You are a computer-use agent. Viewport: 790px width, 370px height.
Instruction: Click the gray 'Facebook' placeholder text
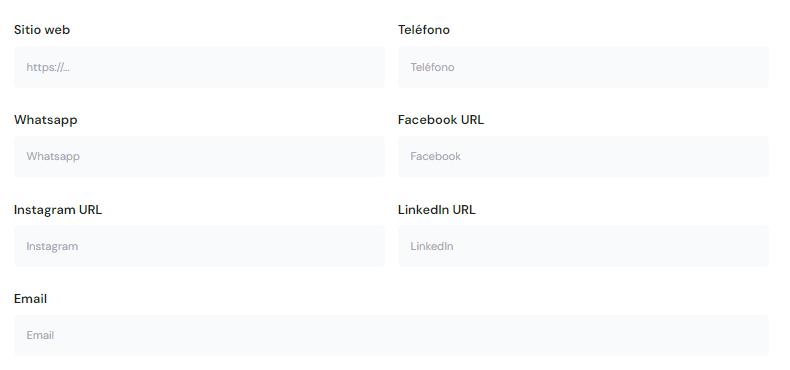(436, 156)
